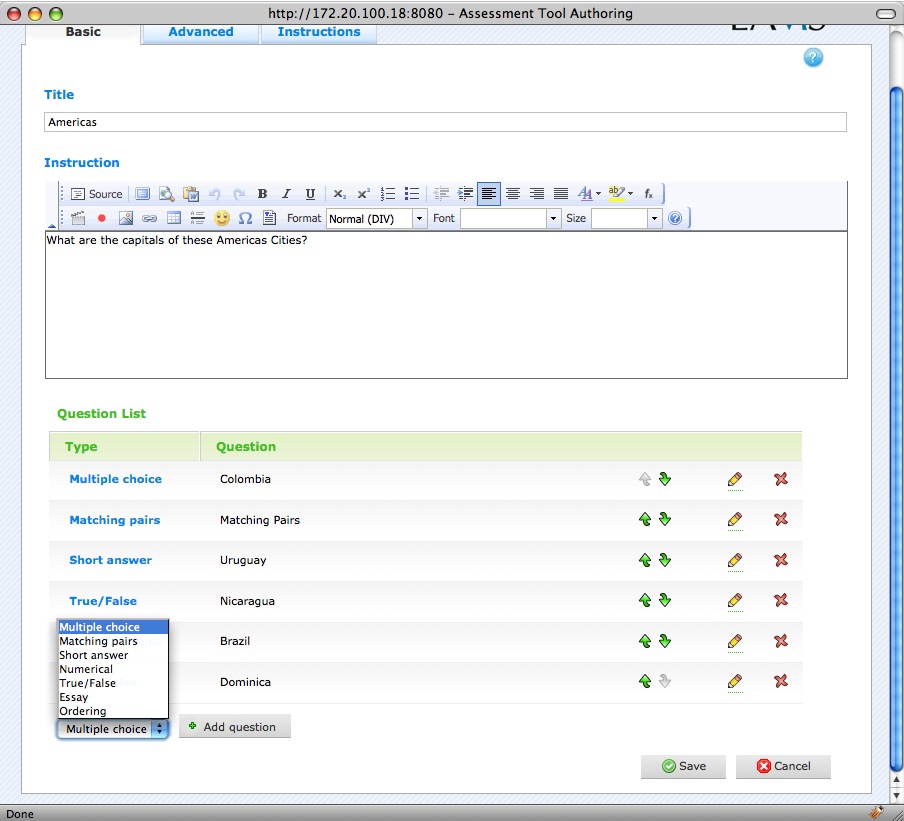Click inside the Instruction text editing area
The image size is (904, 821).
[446, 305]
